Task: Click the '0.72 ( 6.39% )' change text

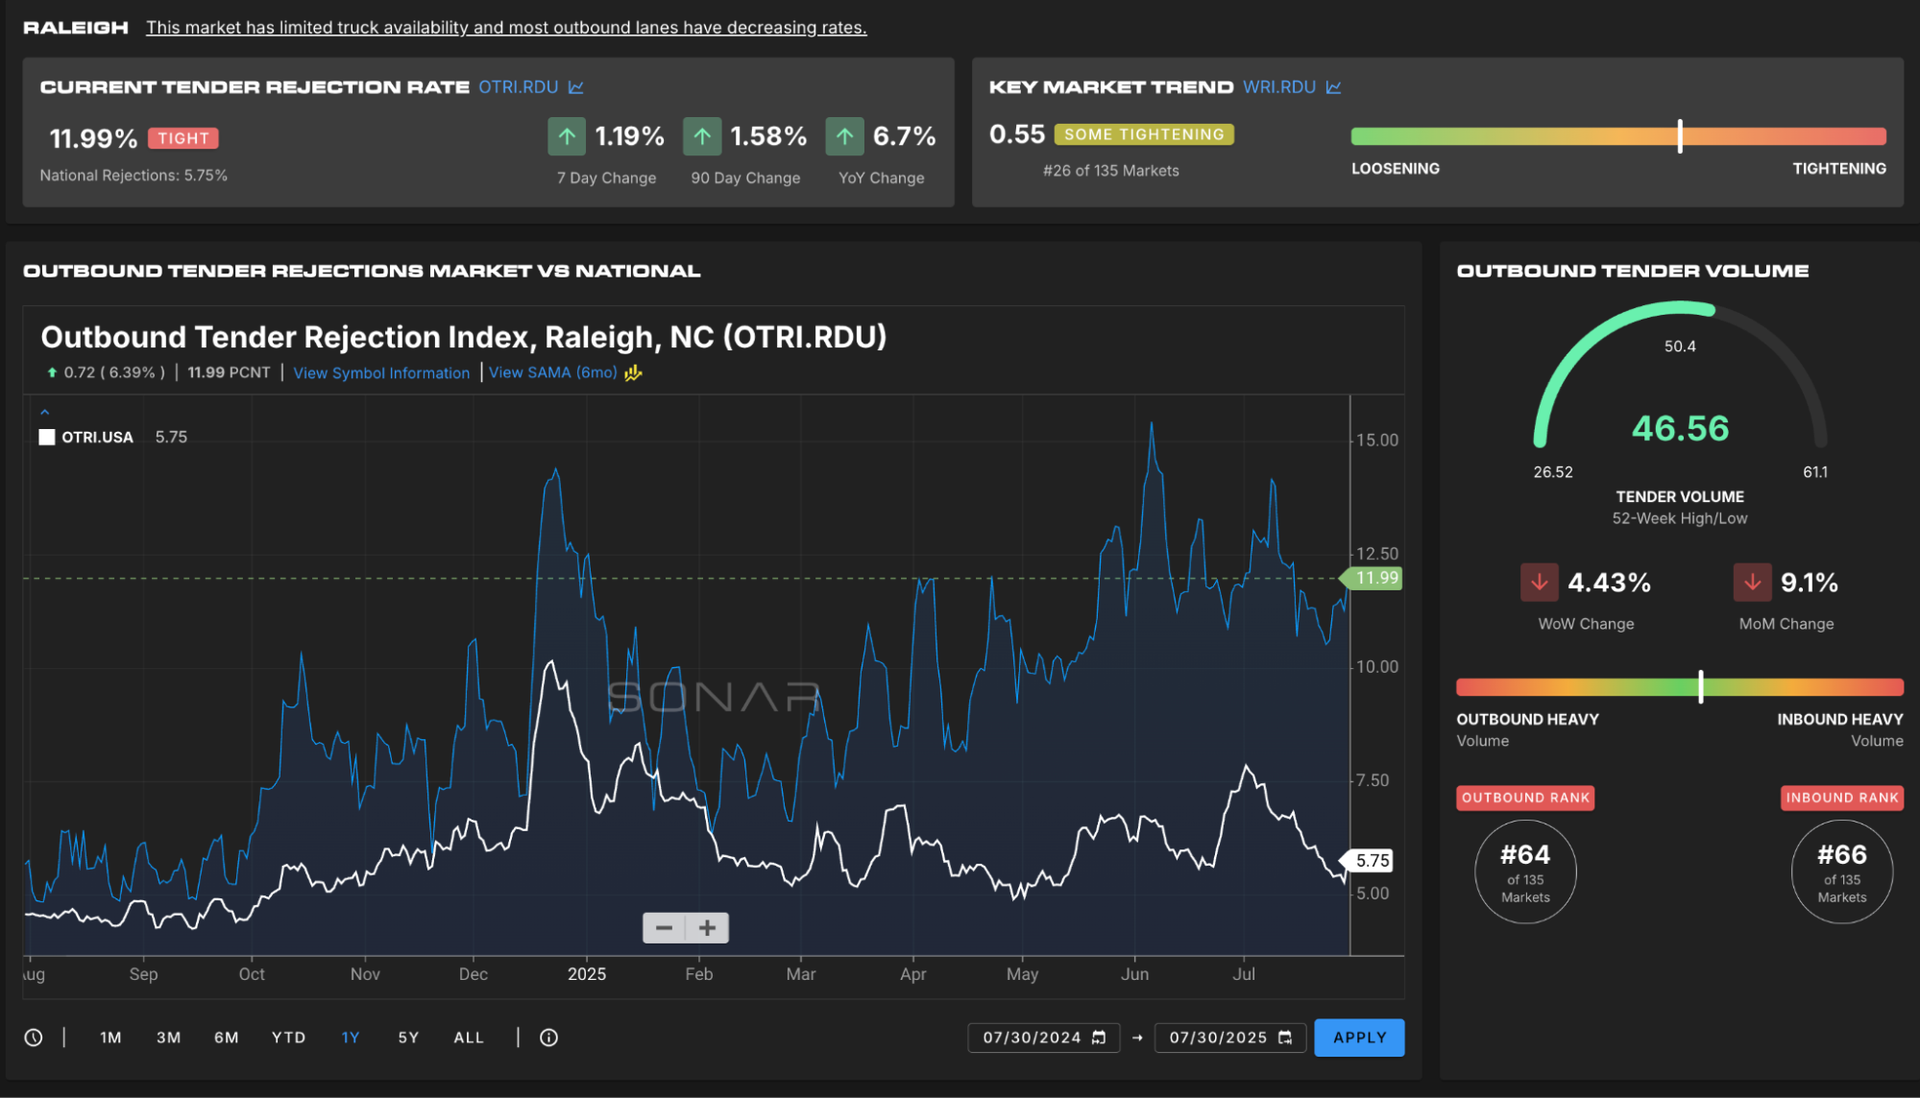Action: (x=114, y=372)
